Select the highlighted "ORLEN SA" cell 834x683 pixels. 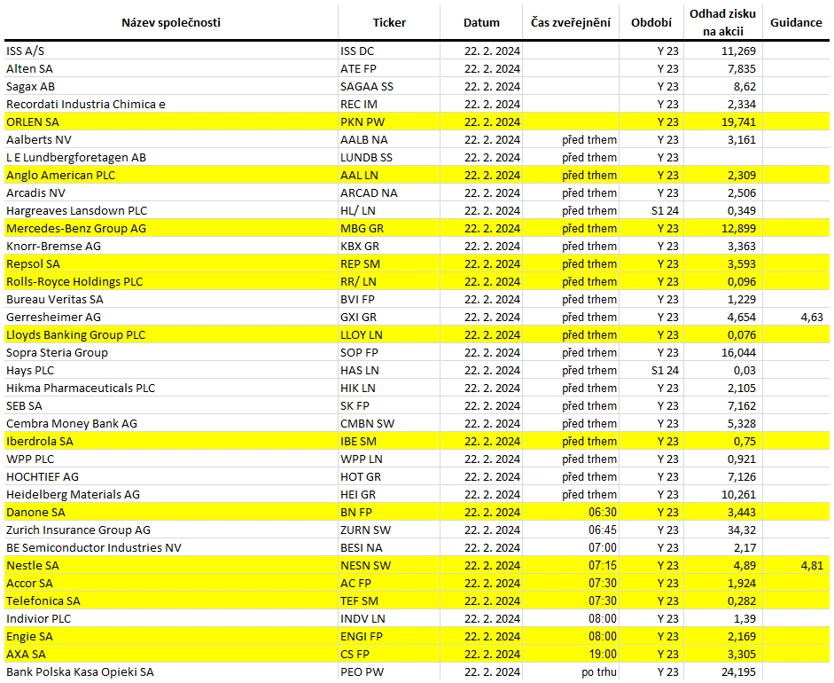pos(32,122)
